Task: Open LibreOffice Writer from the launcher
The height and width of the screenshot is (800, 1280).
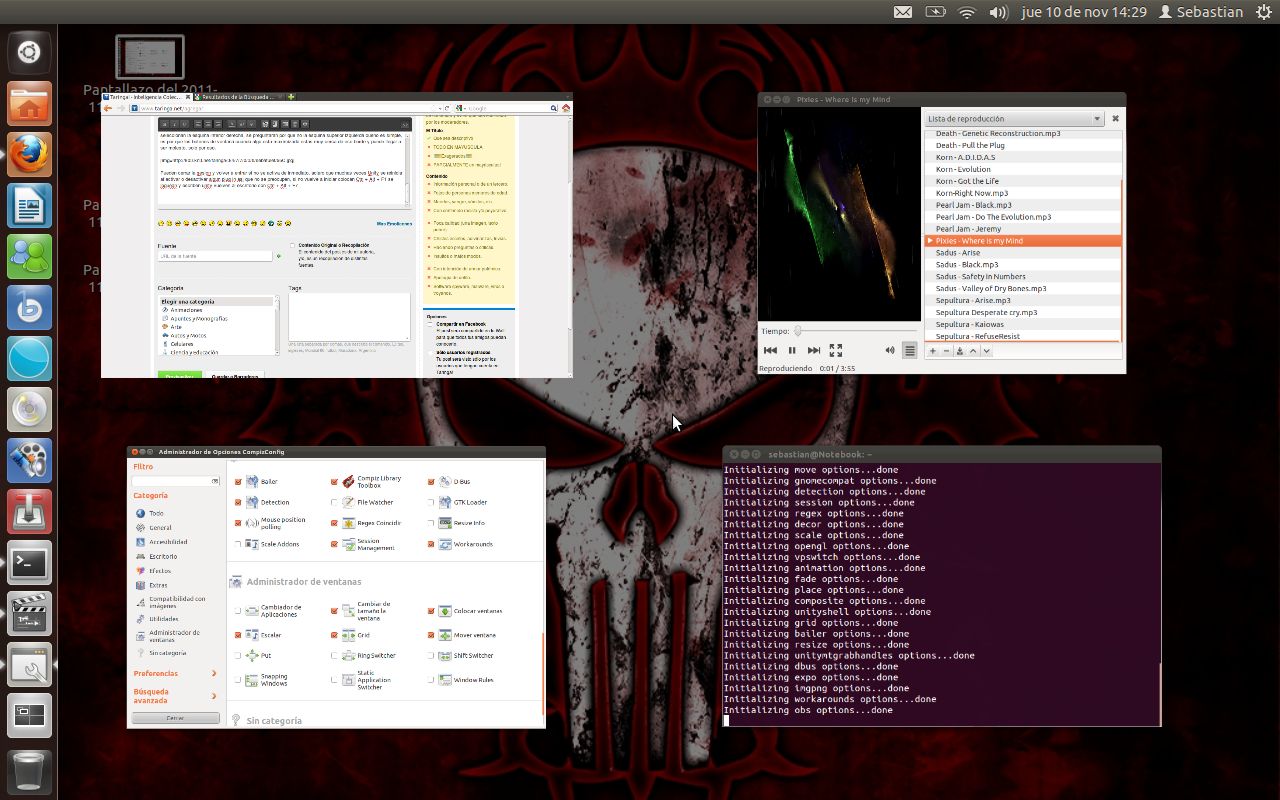Action: [29, 206]
